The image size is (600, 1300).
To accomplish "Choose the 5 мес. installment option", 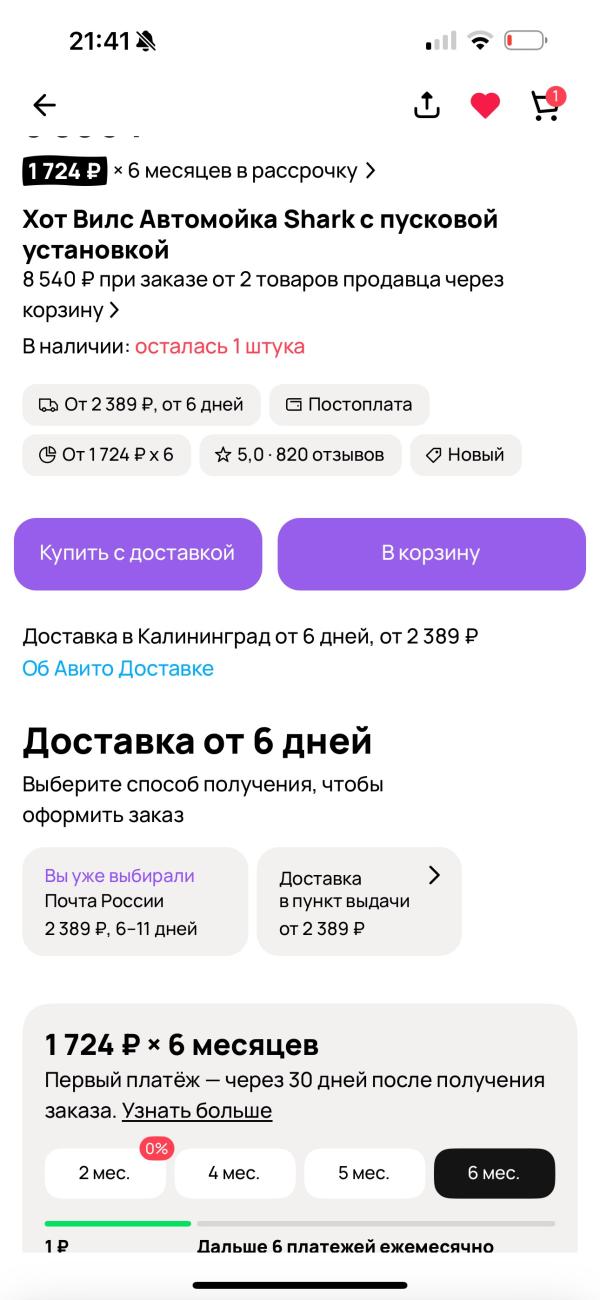I will (x=364, y=1173).
